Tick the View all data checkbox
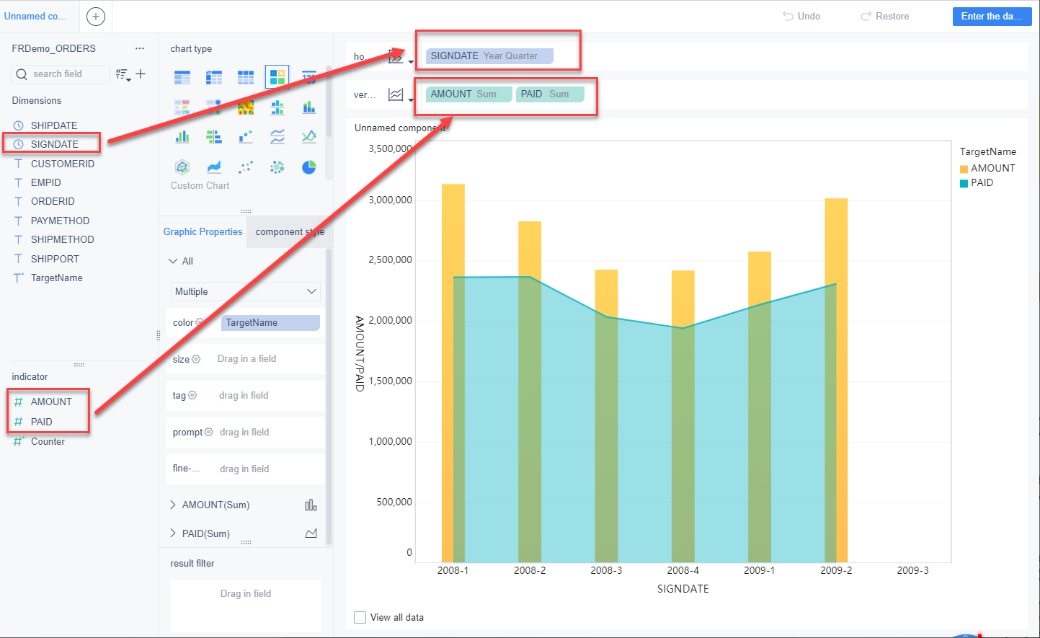1040x638 pixels. click(360, 617)
